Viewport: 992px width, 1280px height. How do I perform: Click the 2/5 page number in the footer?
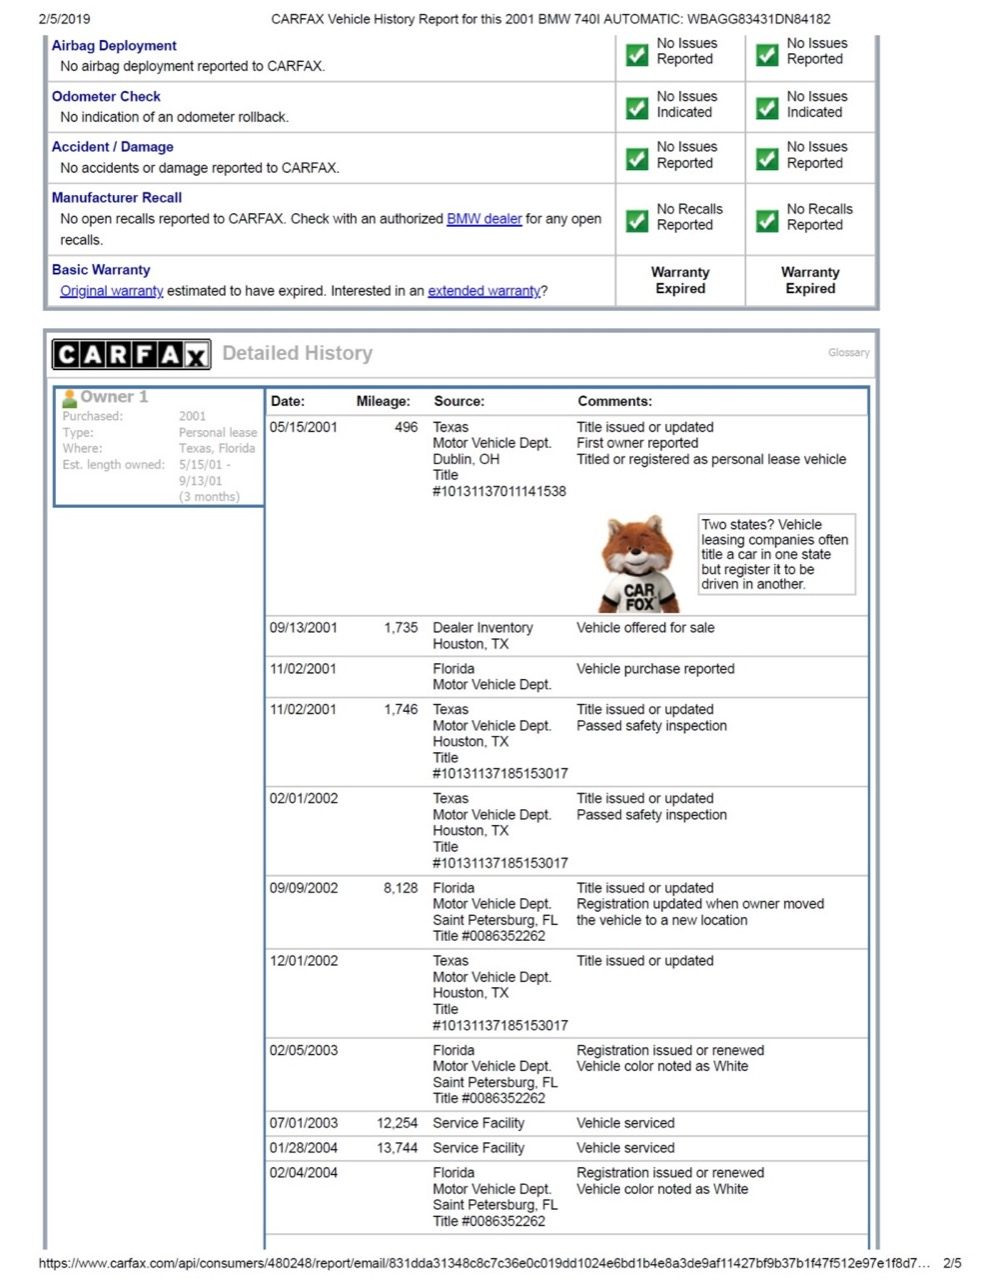click(952, 1264)
